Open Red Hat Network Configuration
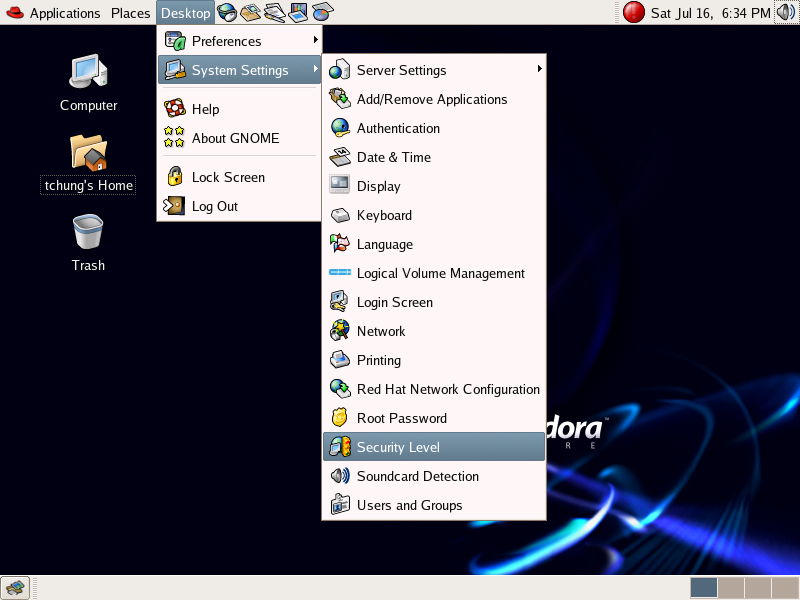The width and height of the screenshot is (800, 600). 434,389
